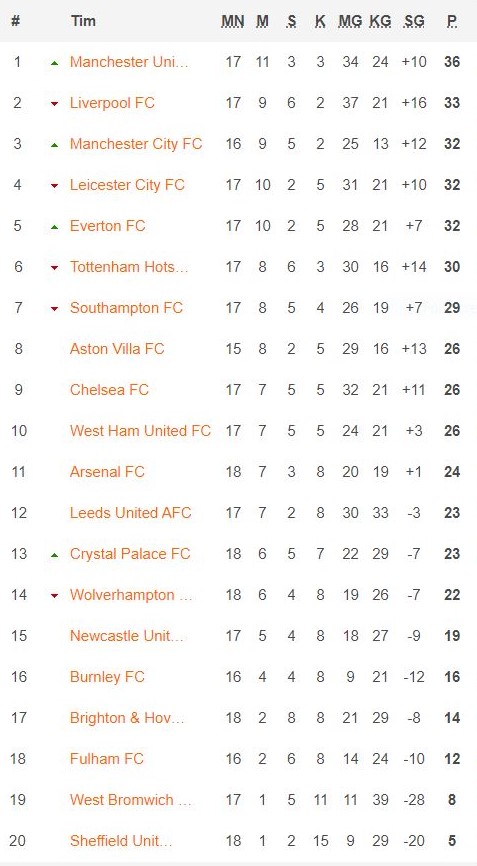The height and width of the screenshot is (866, 477).
Task: Open the Southampton FC team link
Action: (126, 308)
